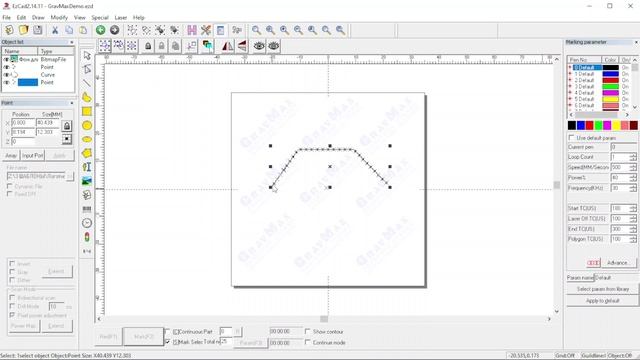This screenshot has width=640, height=360.
Task: Select the vector file import tool
Action: (87, 195)
